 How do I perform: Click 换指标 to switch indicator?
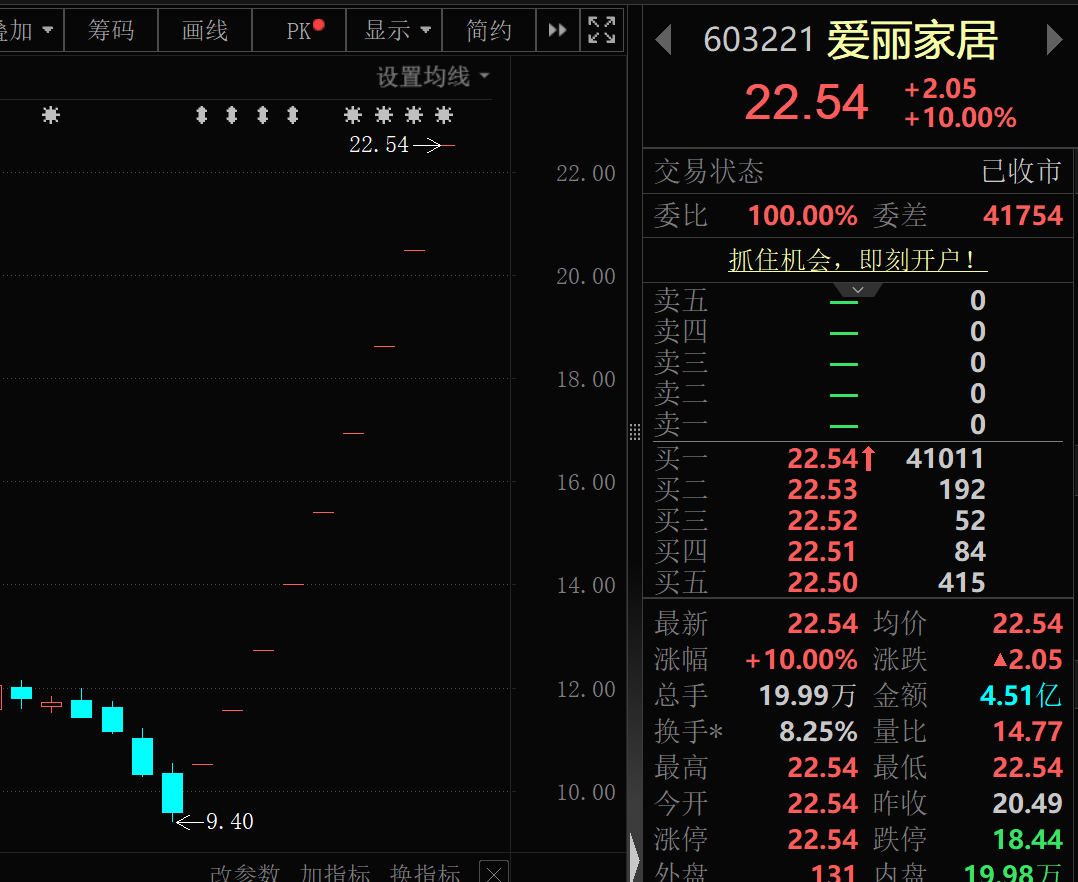click(425, 872)
